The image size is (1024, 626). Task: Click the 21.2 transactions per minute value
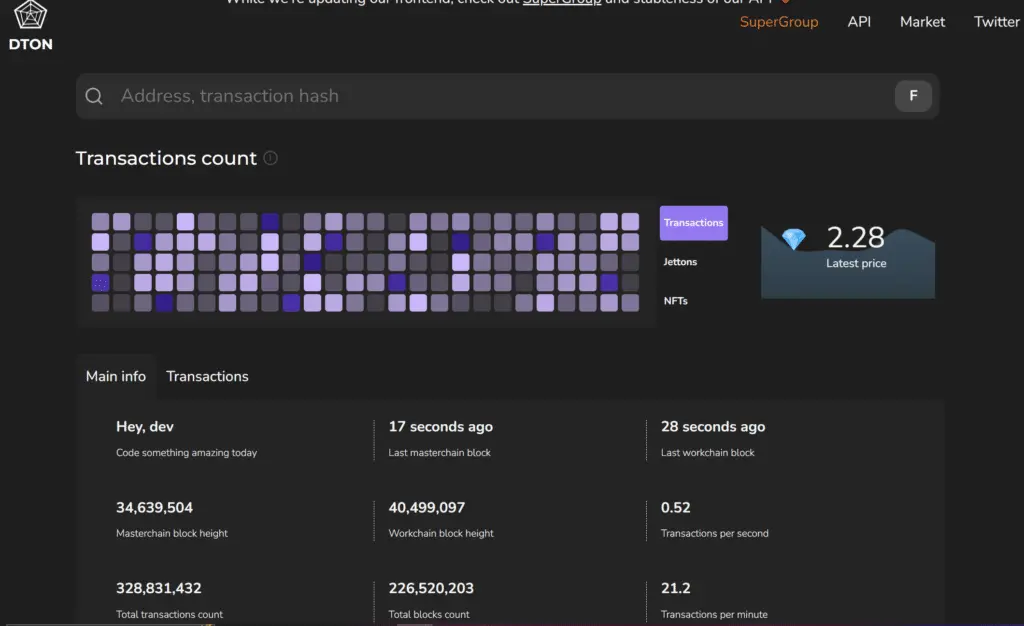[675, 588]
